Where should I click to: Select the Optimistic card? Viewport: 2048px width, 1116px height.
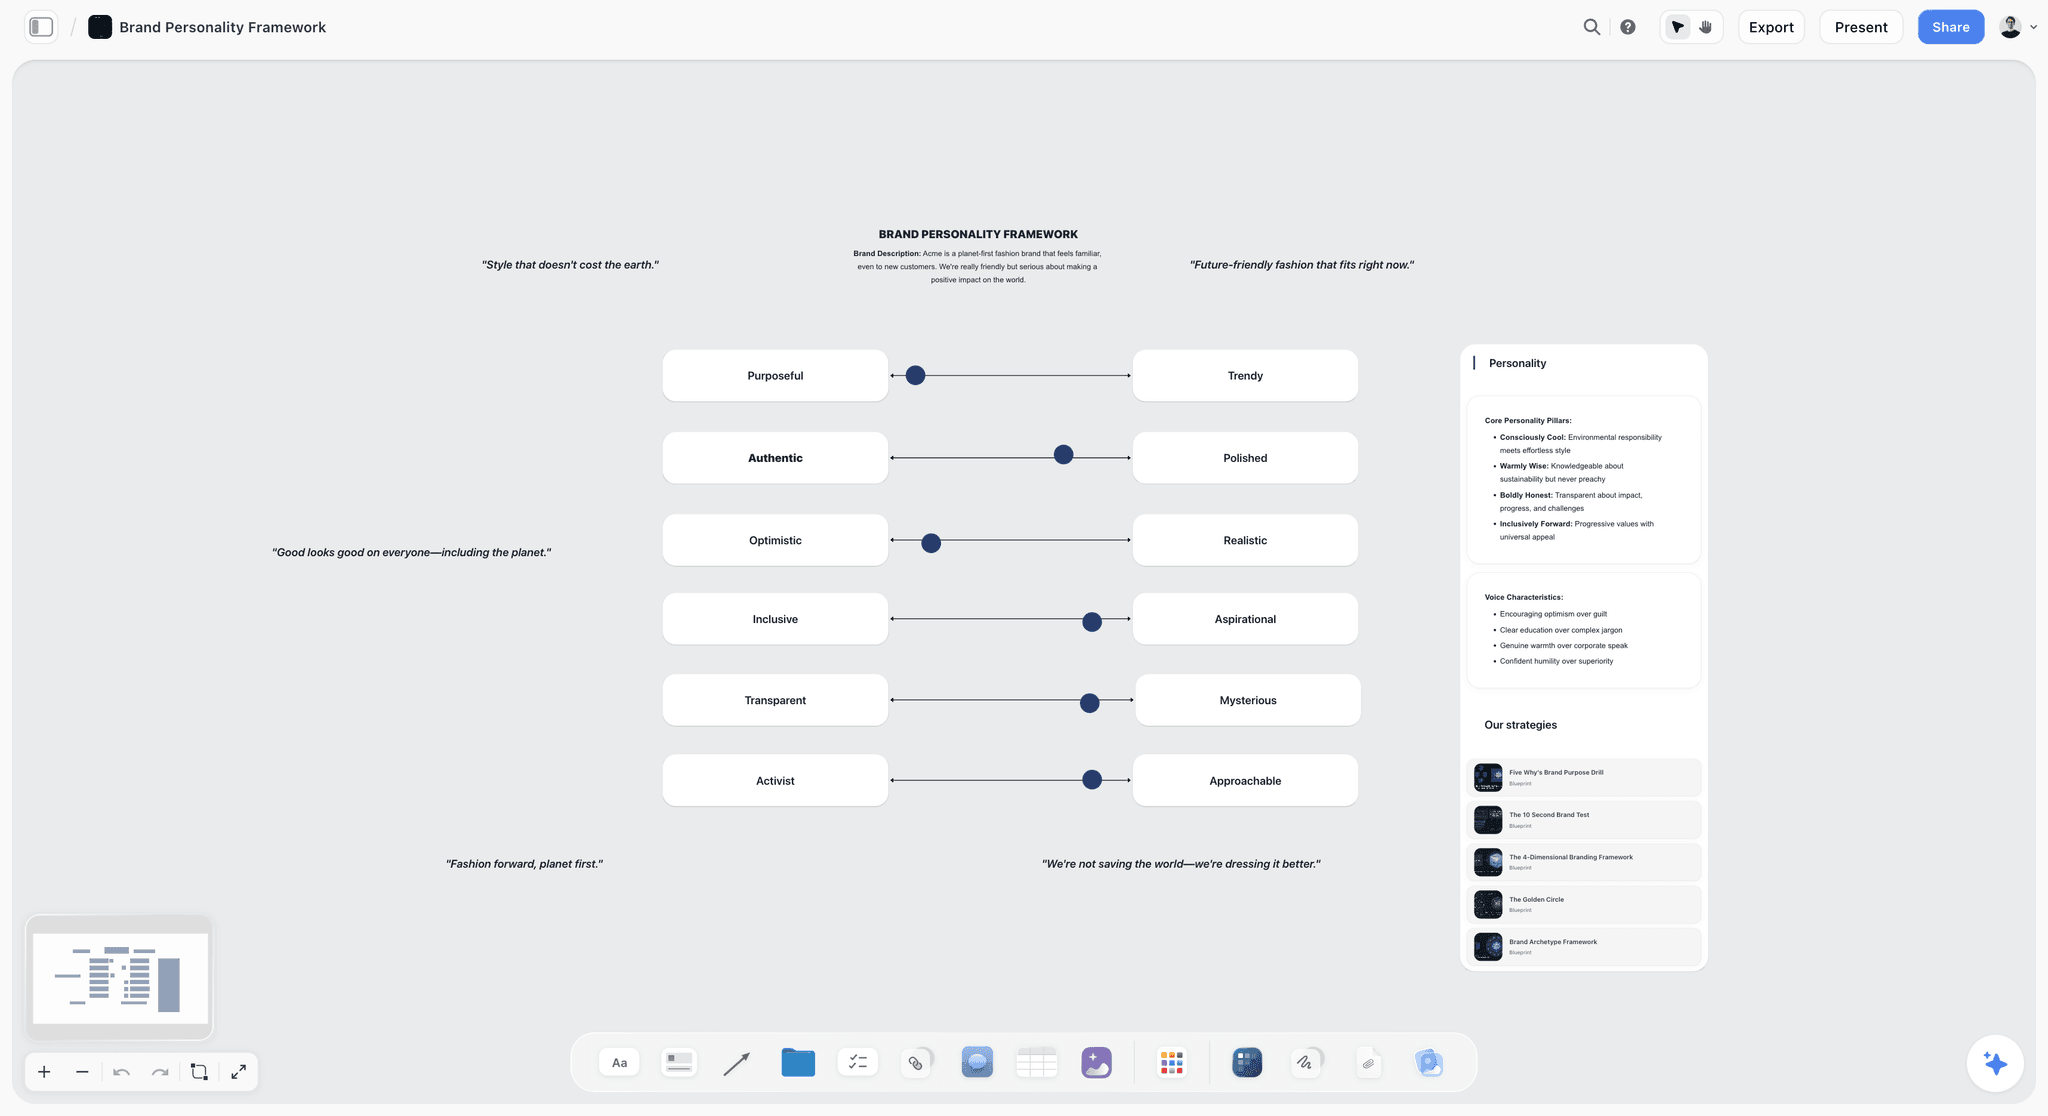click(x=775, y=540)
